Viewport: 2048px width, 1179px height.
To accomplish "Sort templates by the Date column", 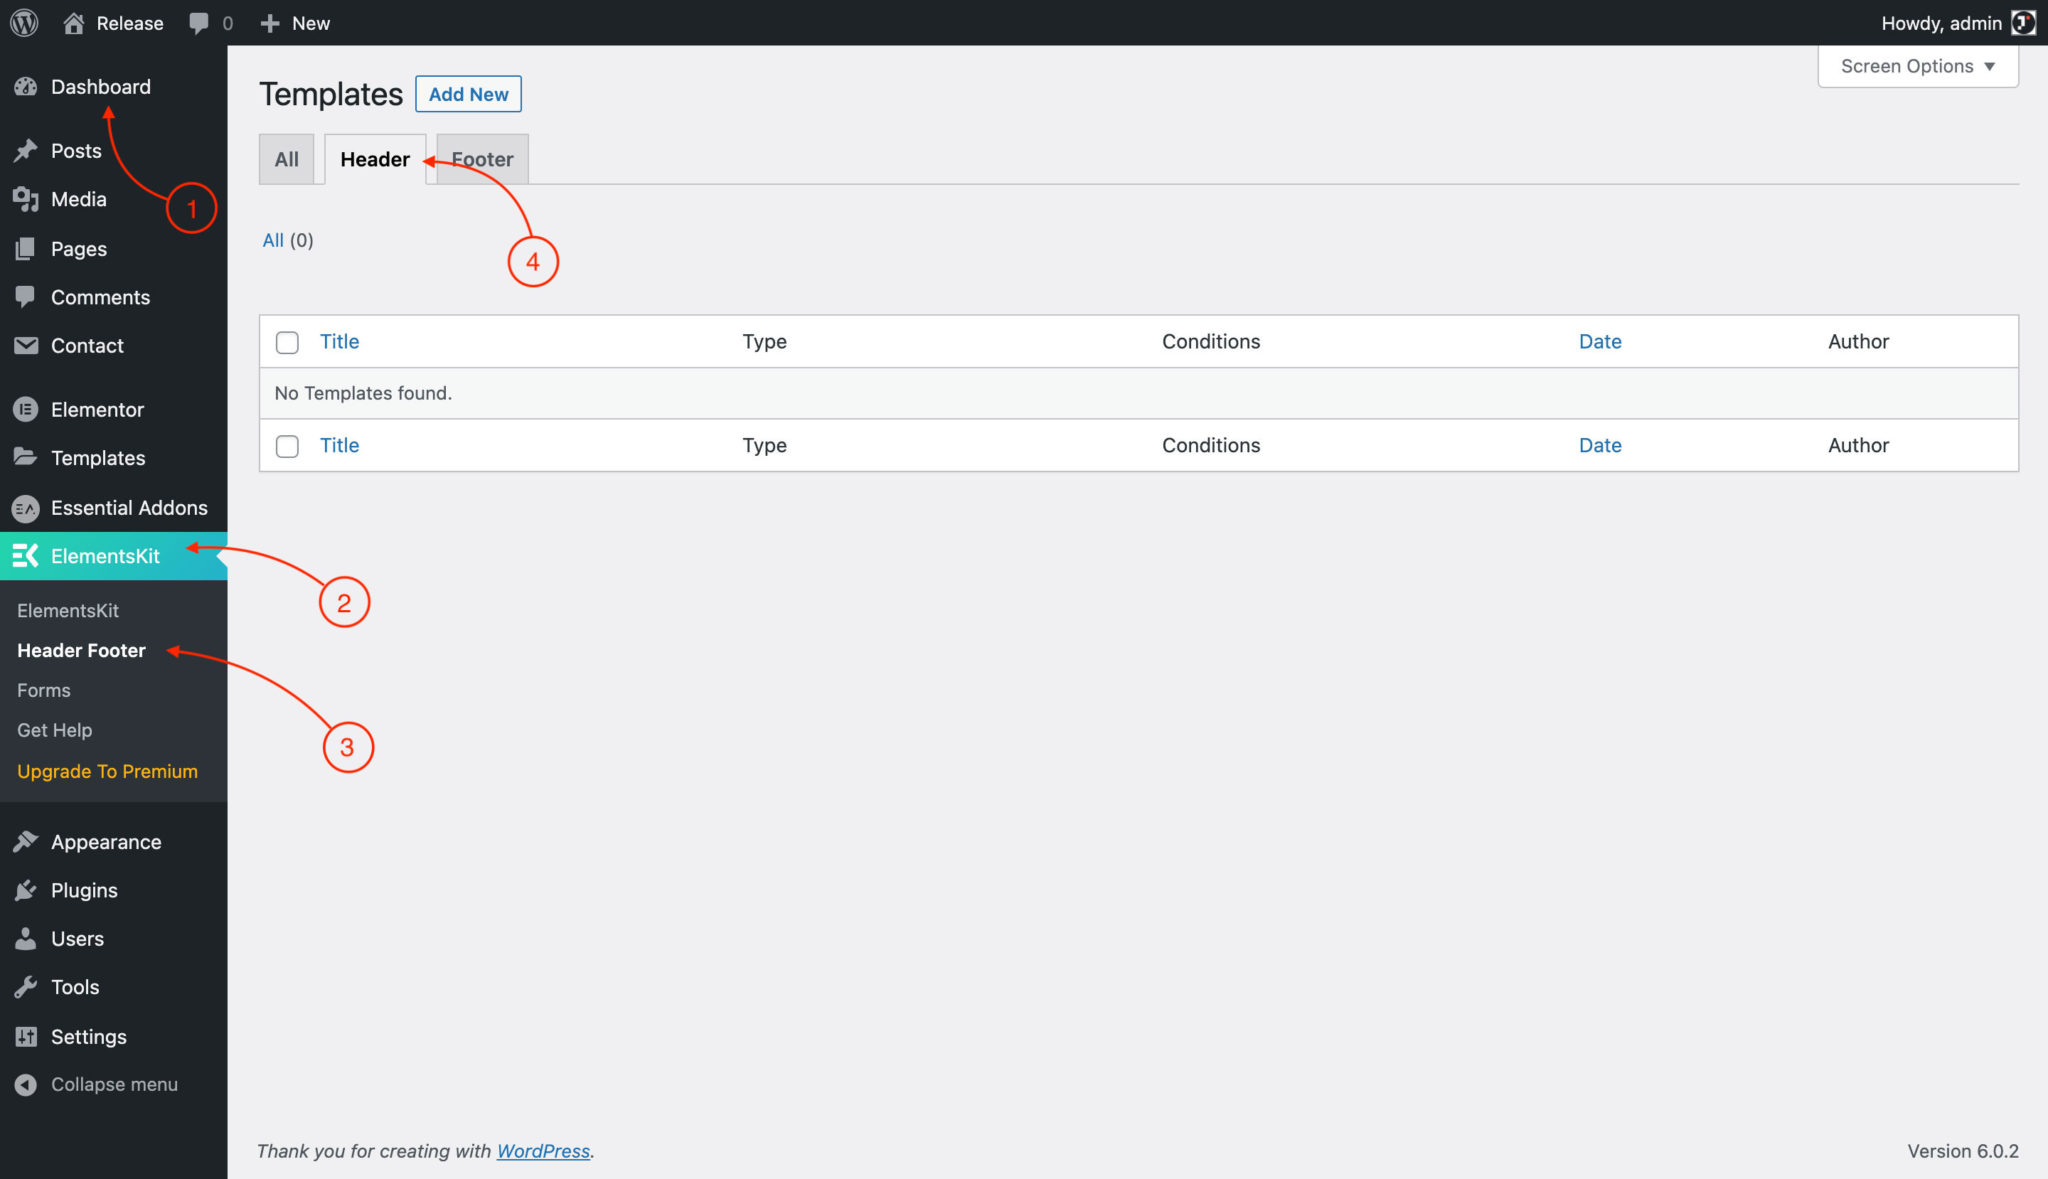I will click(x=1600, y=341).
